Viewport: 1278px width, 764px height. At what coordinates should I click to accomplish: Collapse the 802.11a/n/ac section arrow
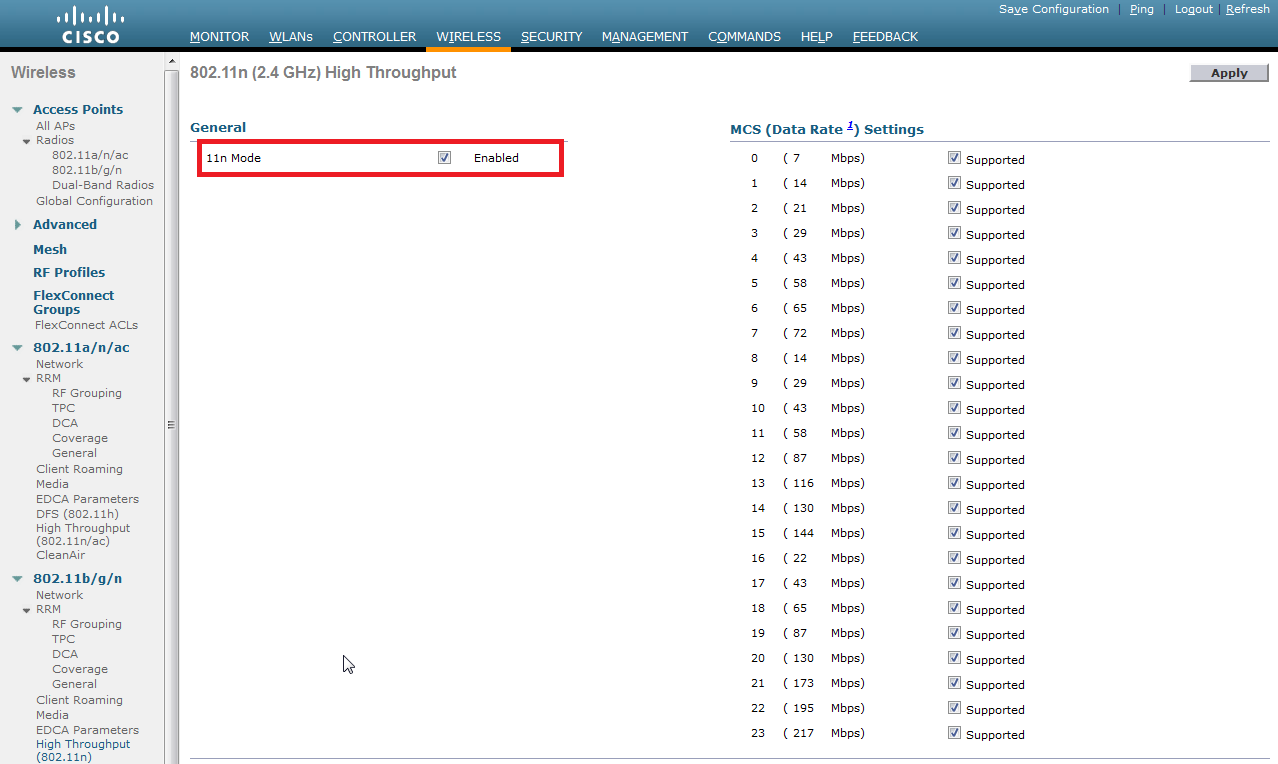[x=18, y=348]
